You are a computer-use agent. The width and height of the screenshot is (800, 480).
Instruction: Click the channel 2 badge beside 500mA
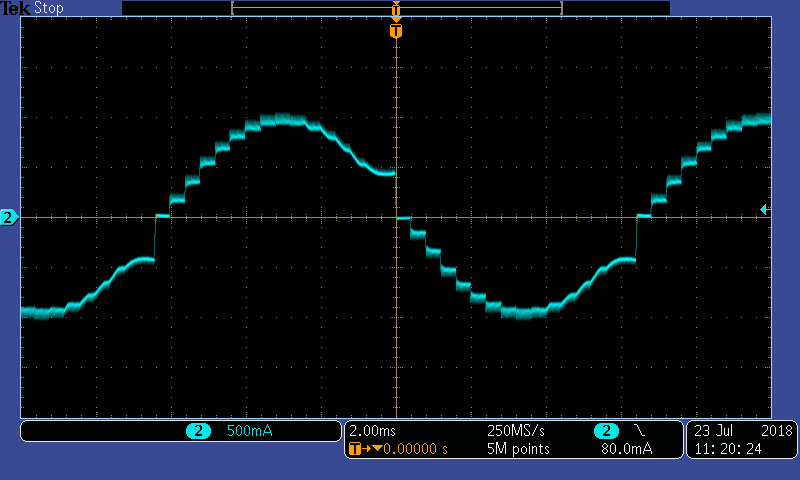[198, 431]
